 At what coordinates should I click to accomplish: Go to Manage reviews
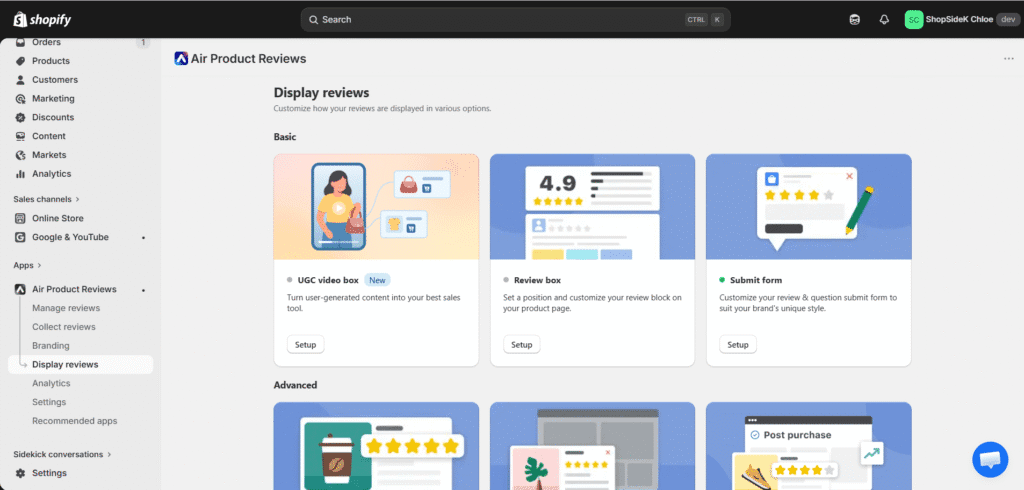[66, 308]
